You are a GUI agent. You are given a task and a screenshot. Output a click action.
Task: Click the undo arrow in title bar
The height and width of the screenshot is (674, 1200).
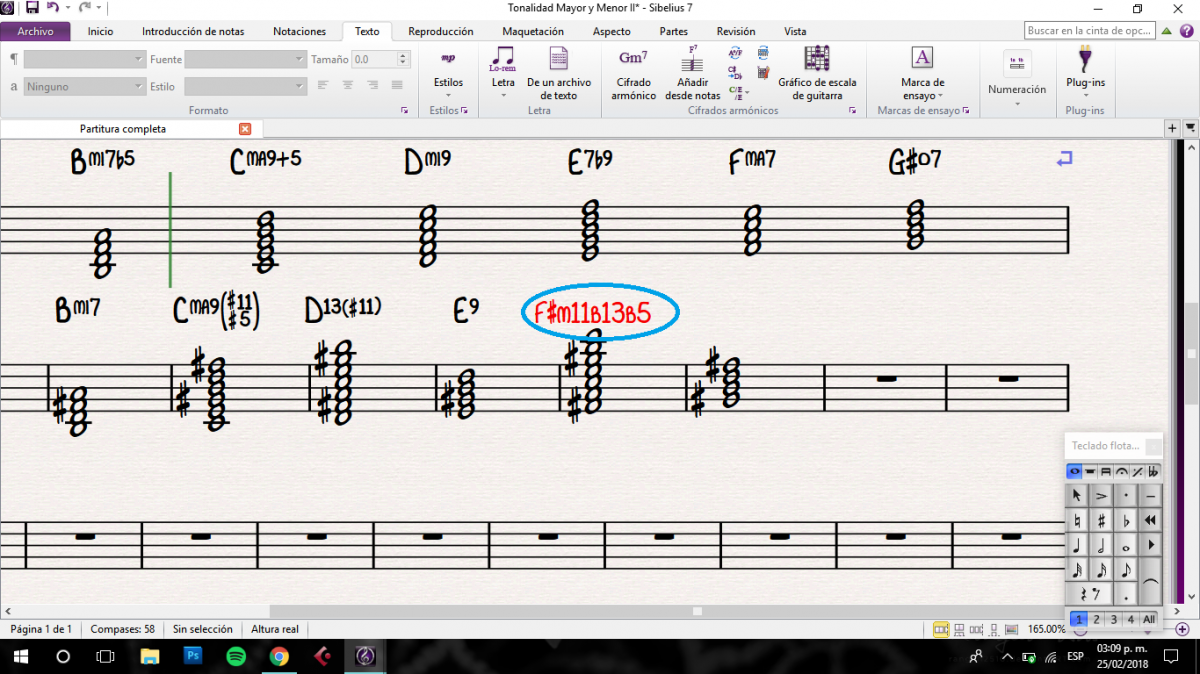coord(52,7)
